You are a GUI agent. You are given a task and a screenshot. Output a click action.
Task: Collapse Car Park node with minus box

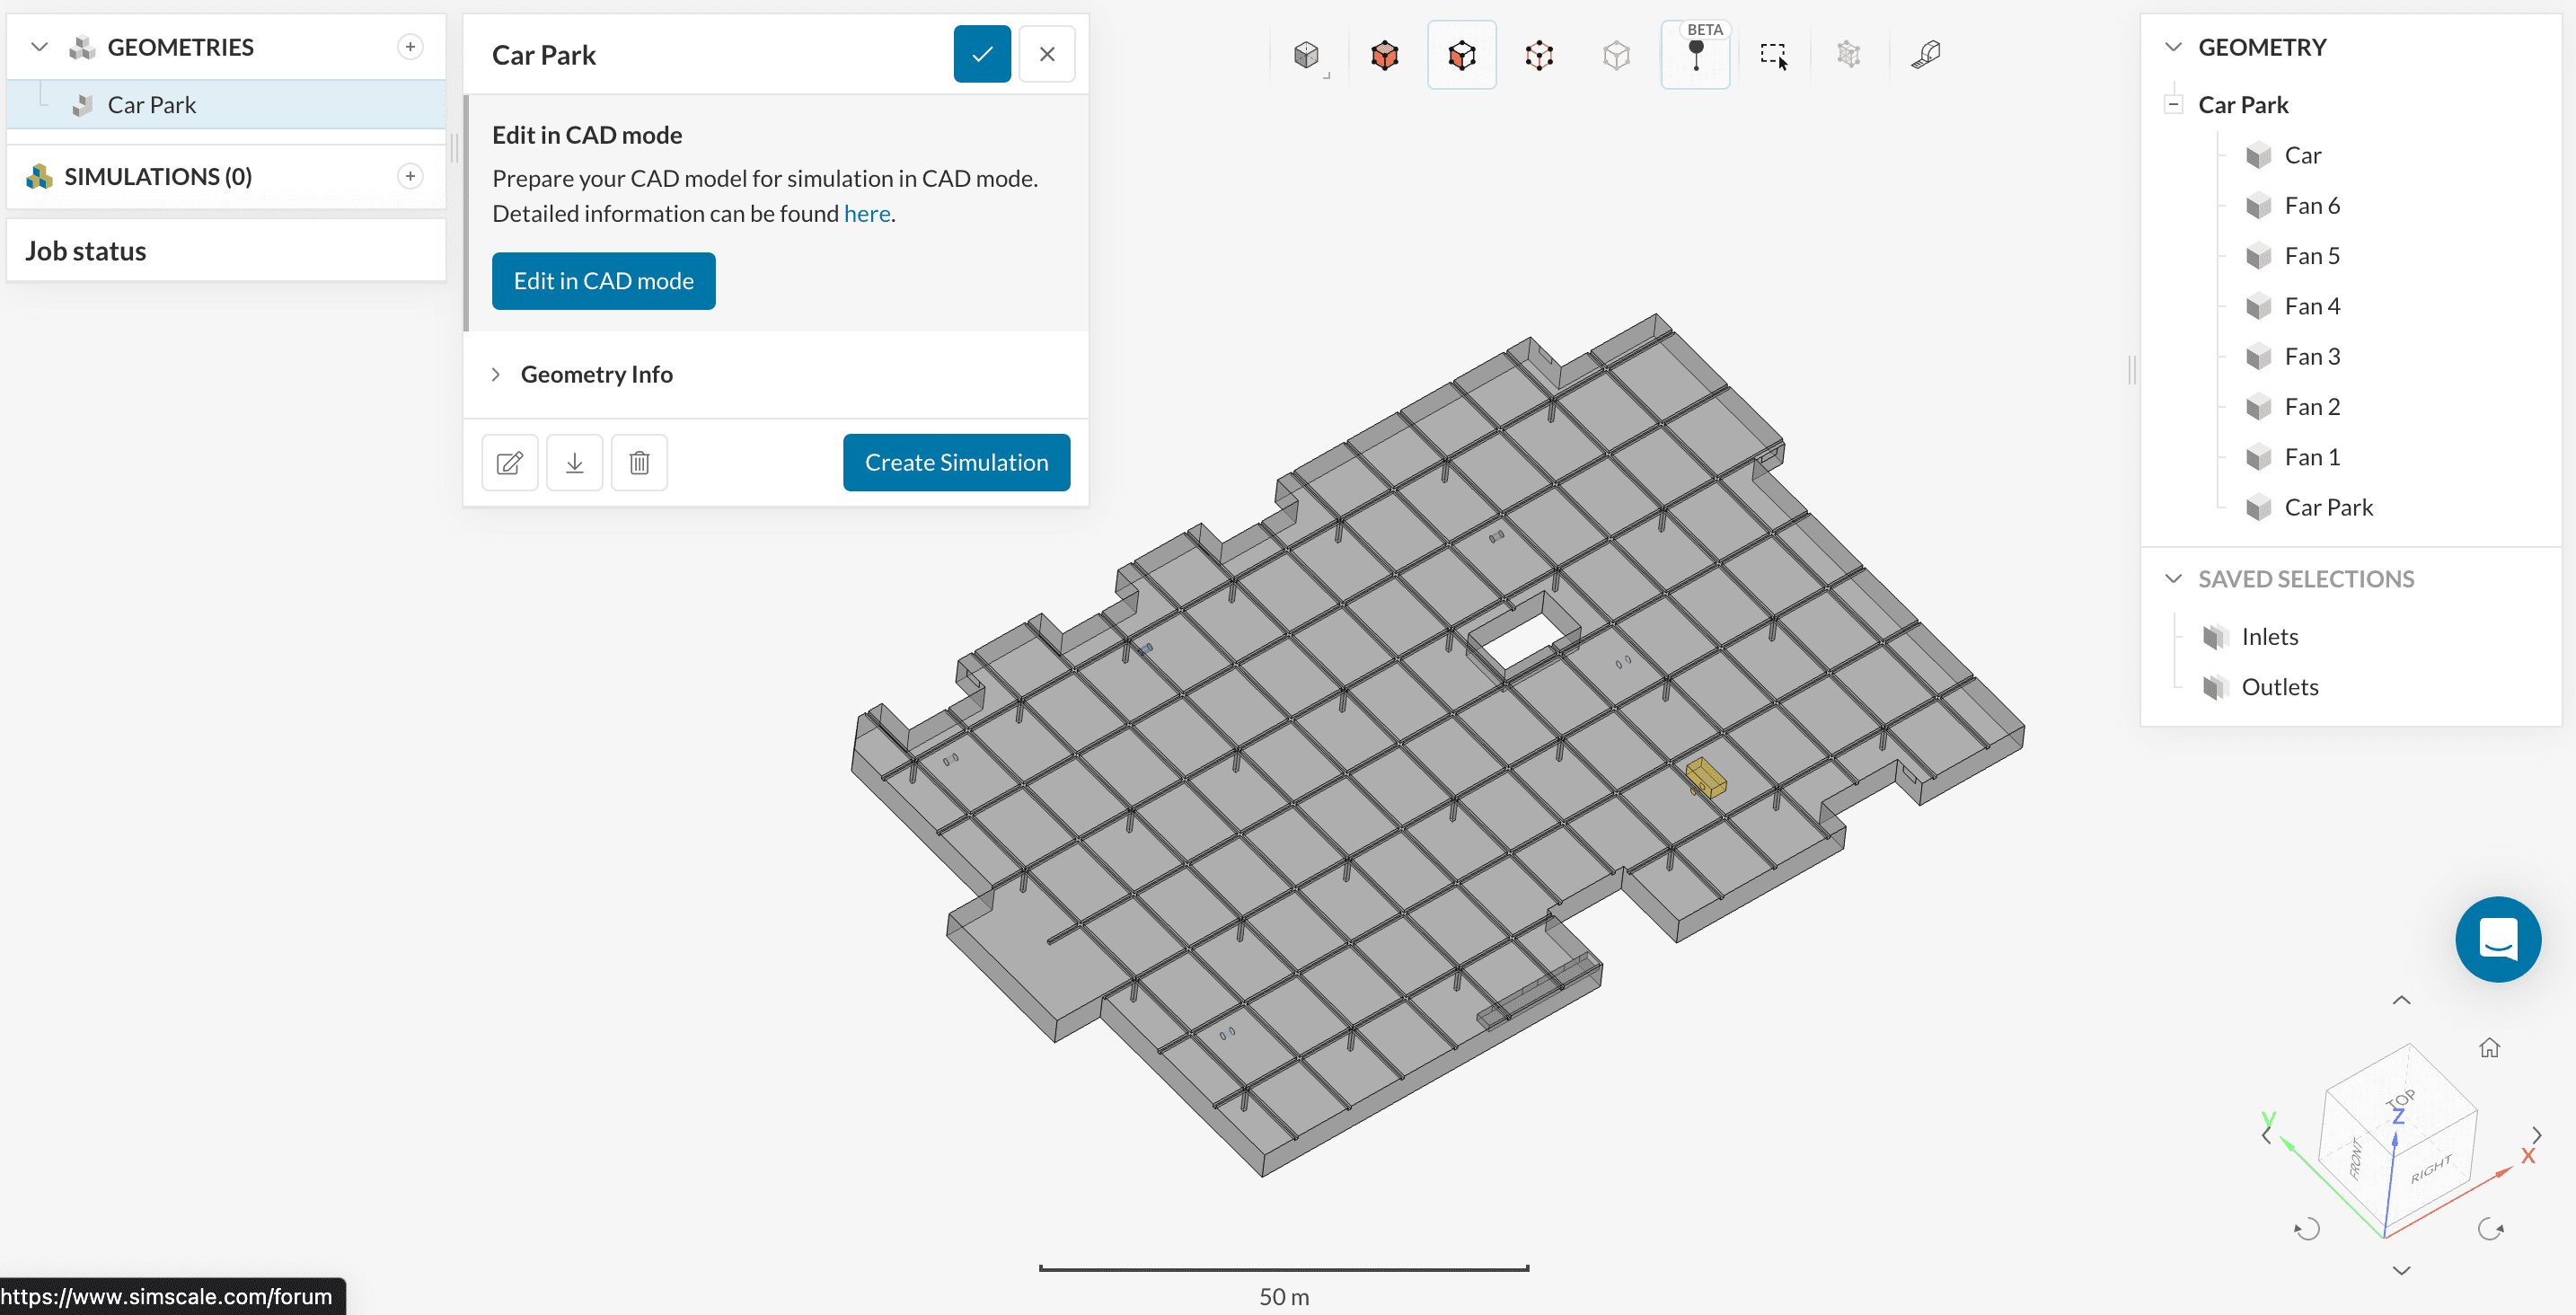coord(2173,104)
